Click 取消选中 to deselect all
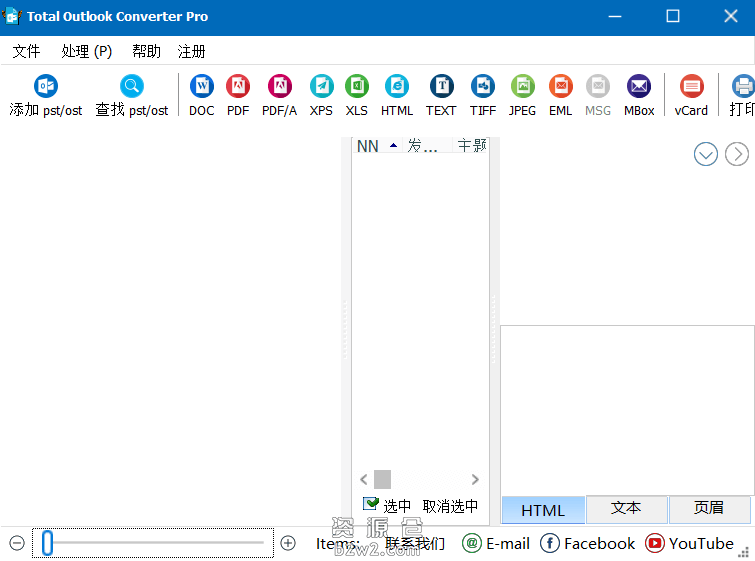The height and width of the screenshot is (561, 755). pyautogui.click(x=450, y=506)
